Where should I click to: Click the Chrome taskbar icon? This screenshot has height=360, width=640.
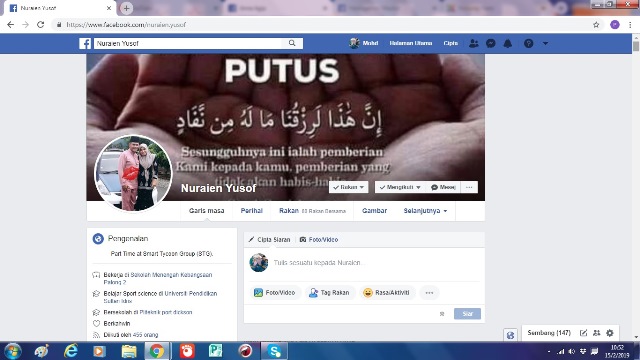coord(157,351)
